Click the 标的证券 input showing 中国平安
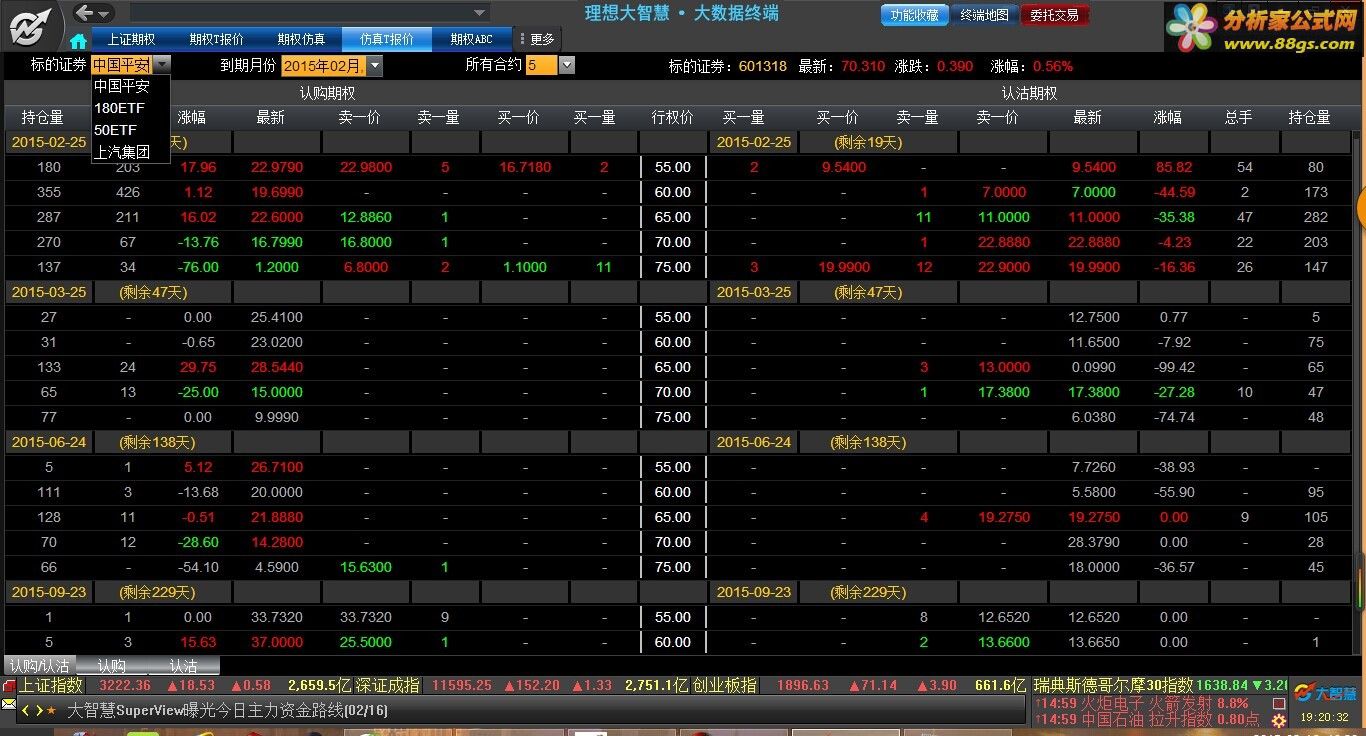The image size is (1366, 736). point(121,65)
